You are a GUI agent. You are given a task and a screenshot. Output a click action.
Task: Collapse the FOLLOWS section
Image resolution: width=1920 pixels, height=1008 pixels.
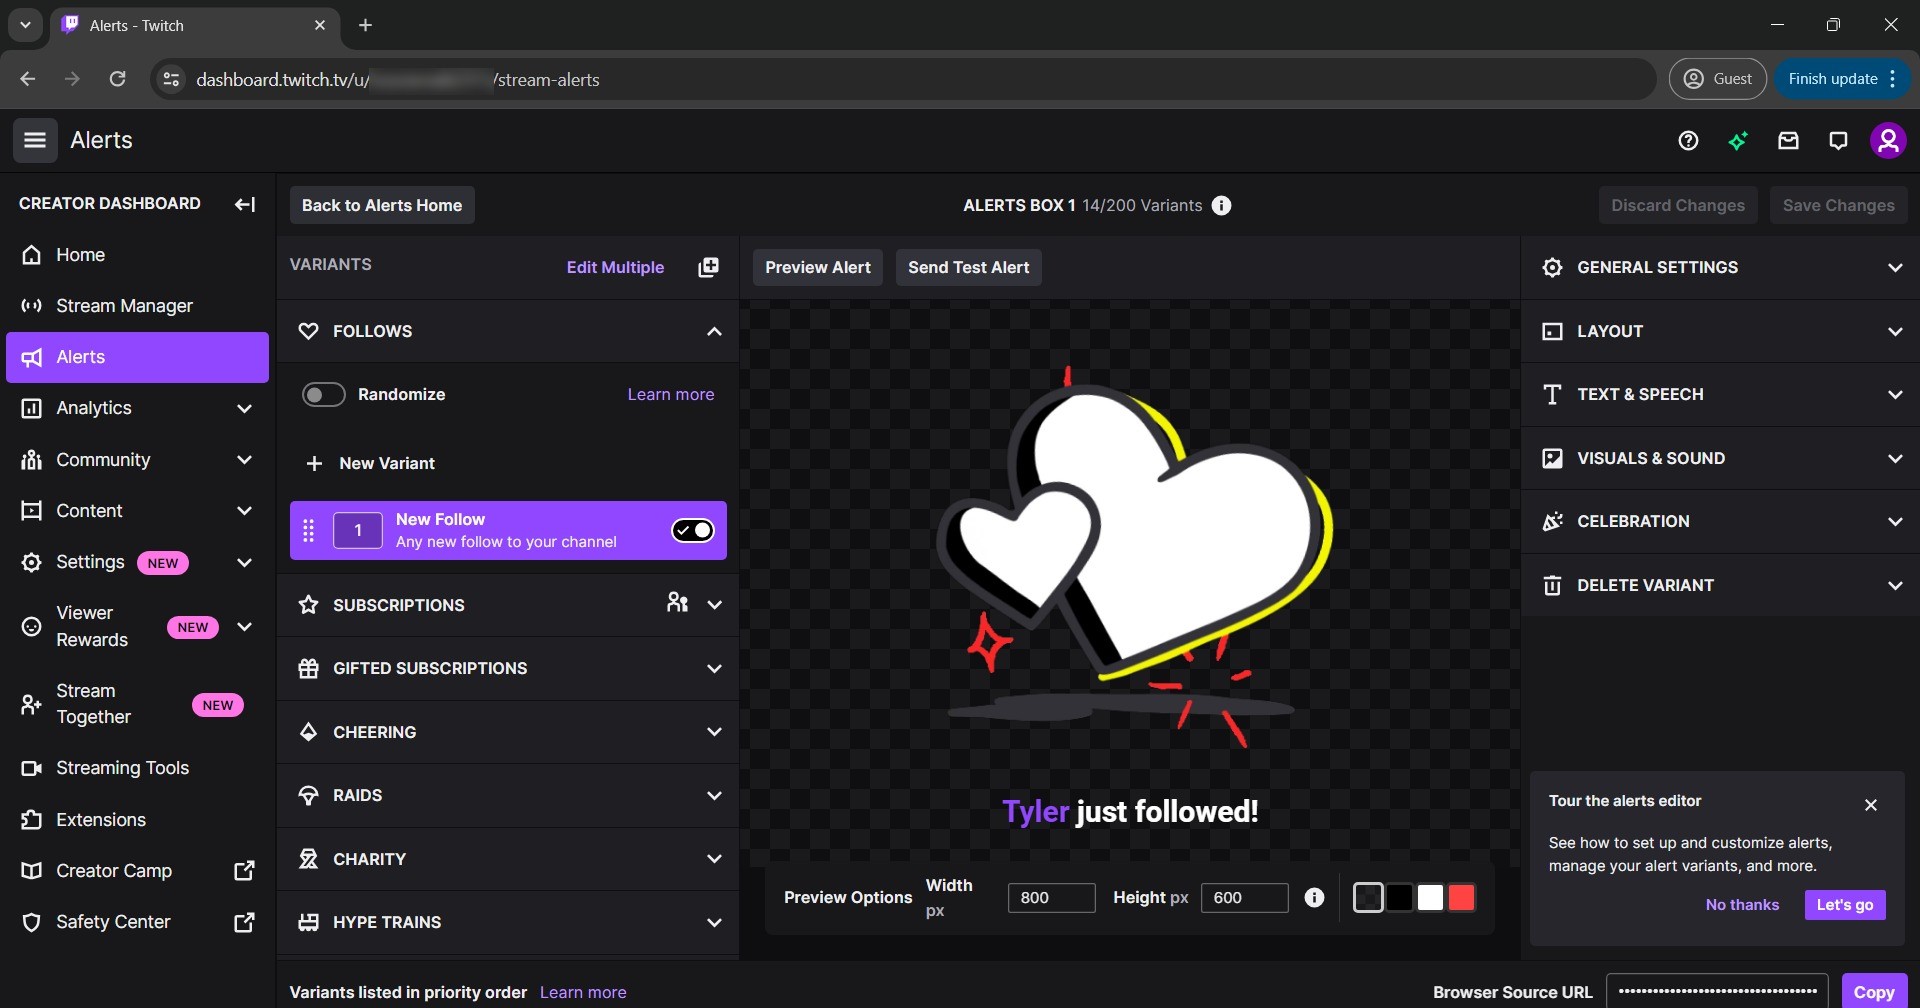(x=714, y=331)
